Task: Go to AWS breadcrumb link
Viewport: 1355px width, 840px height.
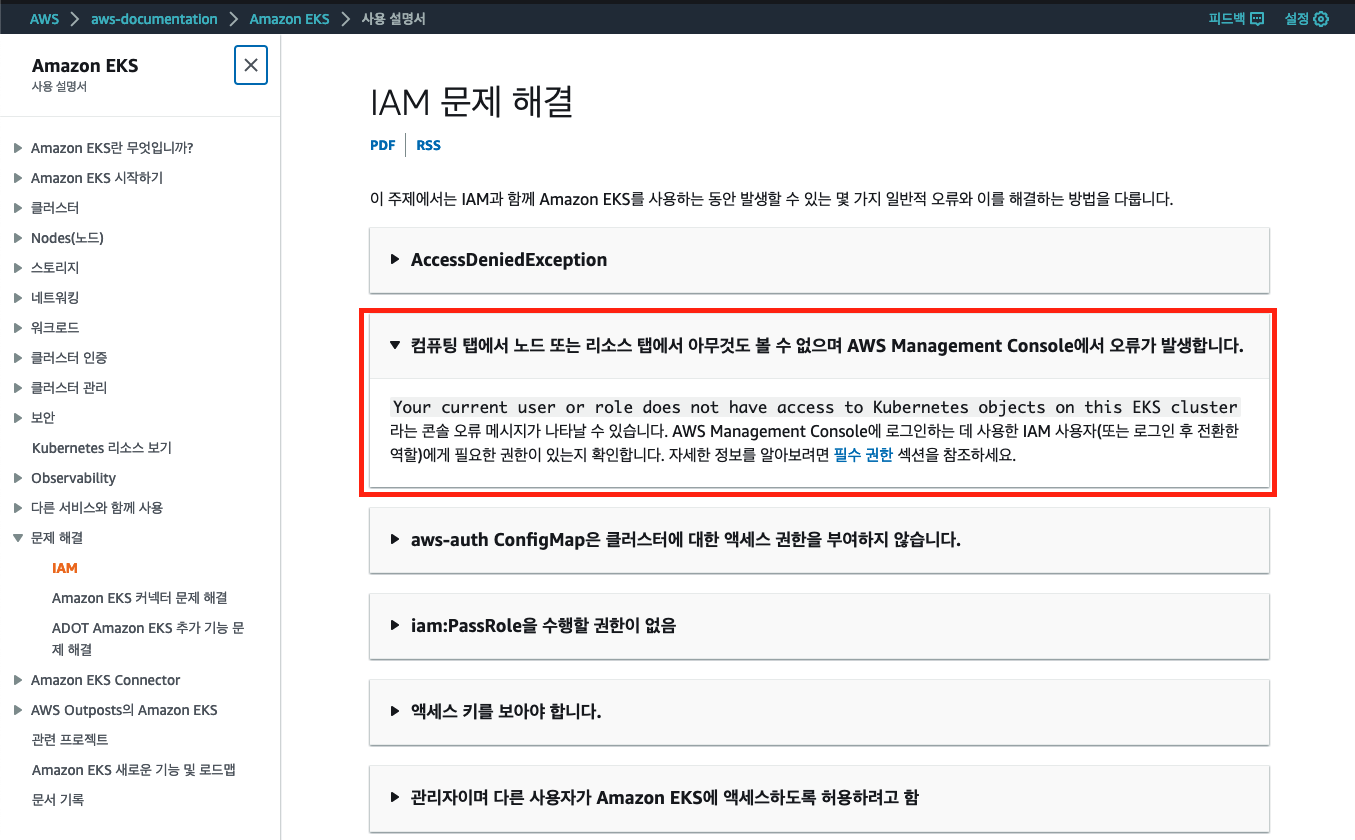Action: (44, 19)
